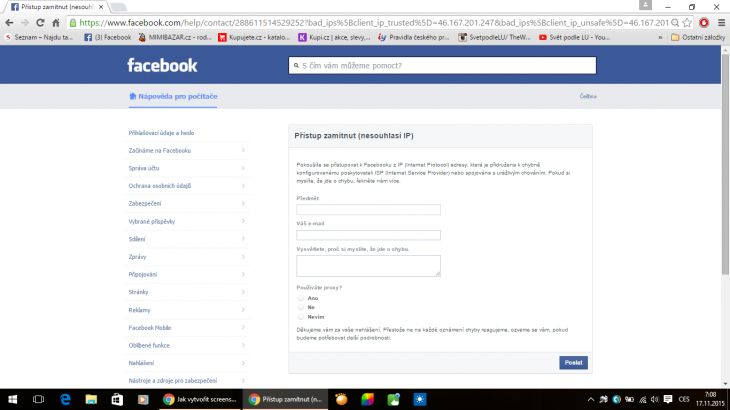Switch to Přístup zamítnut browser tab
The height and width of the screenshot is (410, 730).
(57, 7)
